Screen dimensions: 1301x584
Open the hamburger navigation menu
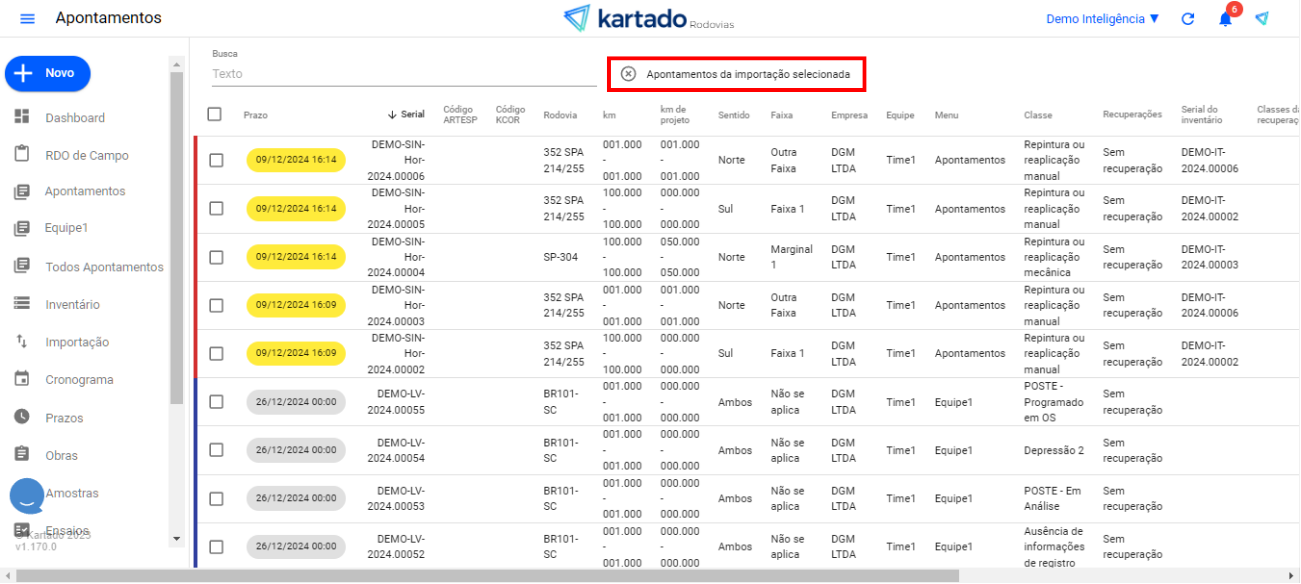click(x=27, y=19)
